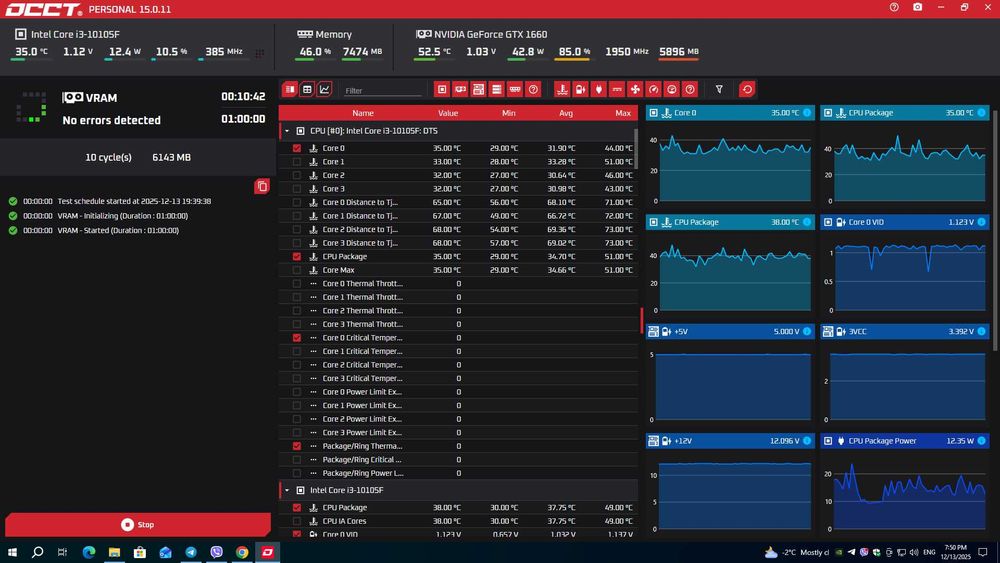The image size is (1000, 563).
Task: Open the clock showing 7:50 PM
Action: pos(955,552)
